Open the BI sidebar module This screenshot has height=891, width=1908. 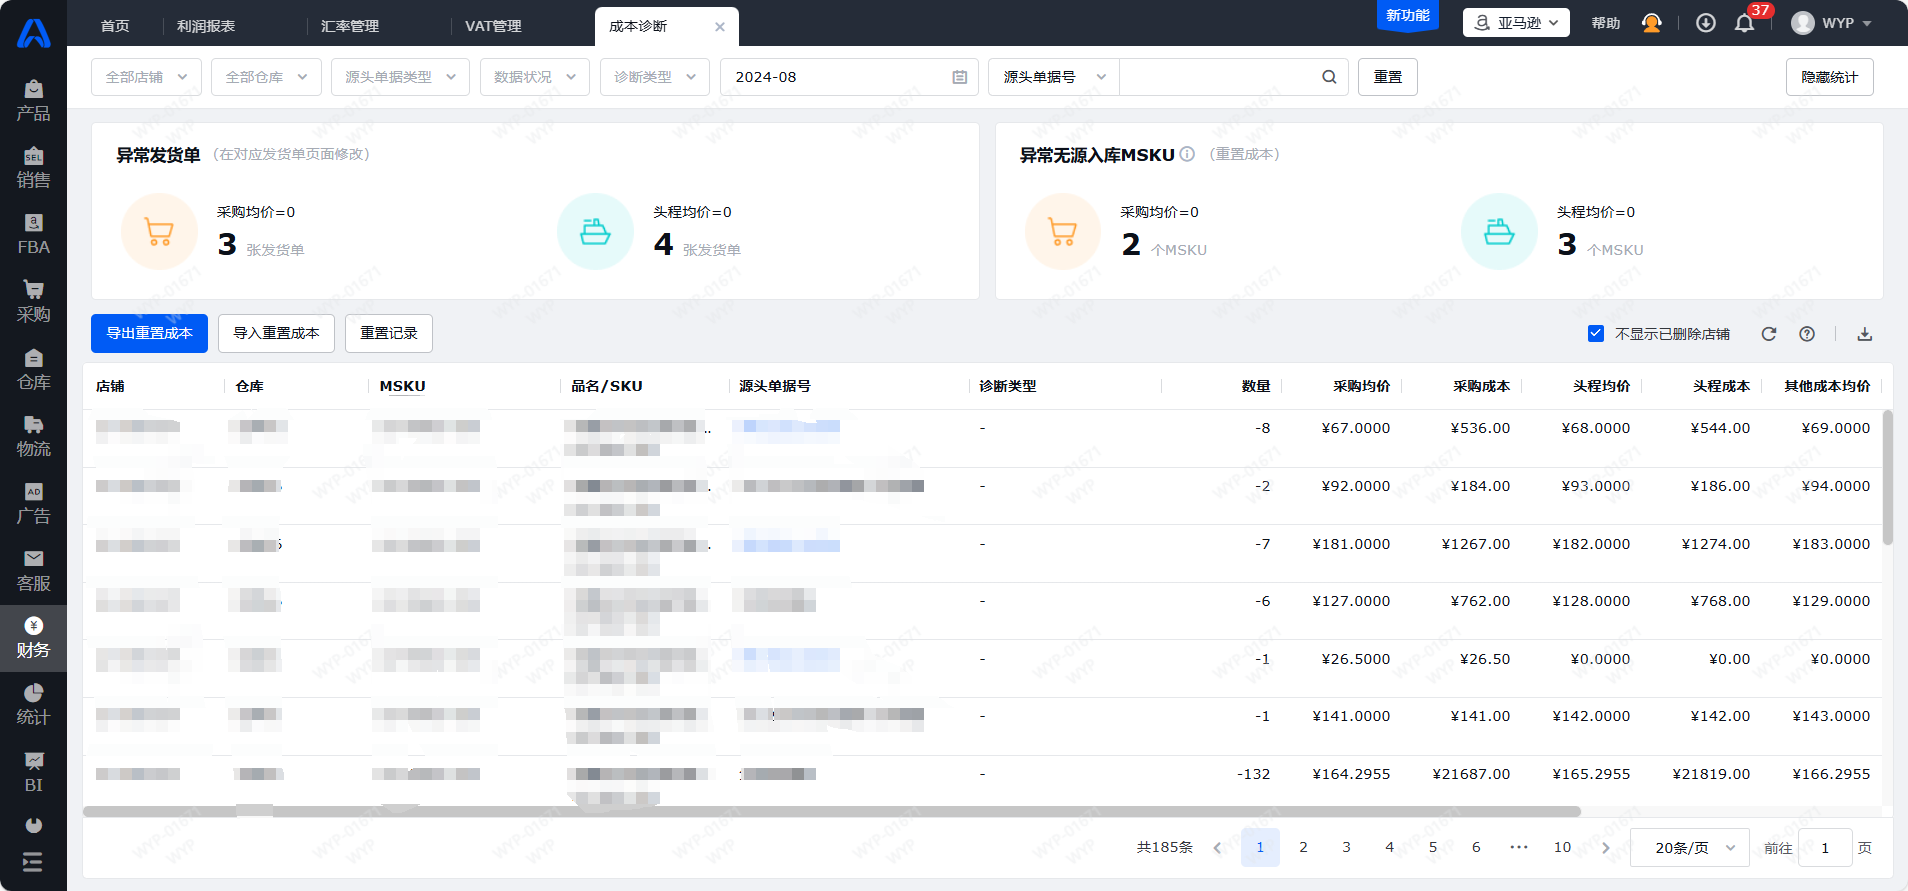point(33,772)
